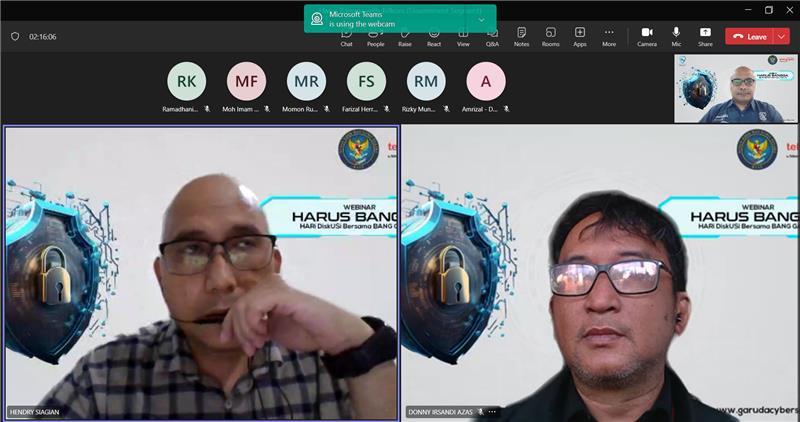Open the Chat panel
The image size is (800, 422).
(x=346, y=37)
